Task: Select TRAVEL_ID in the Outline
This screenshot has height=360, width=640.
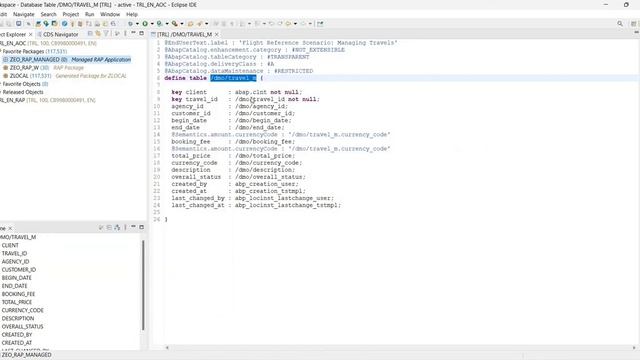Action: pos(14,253)
